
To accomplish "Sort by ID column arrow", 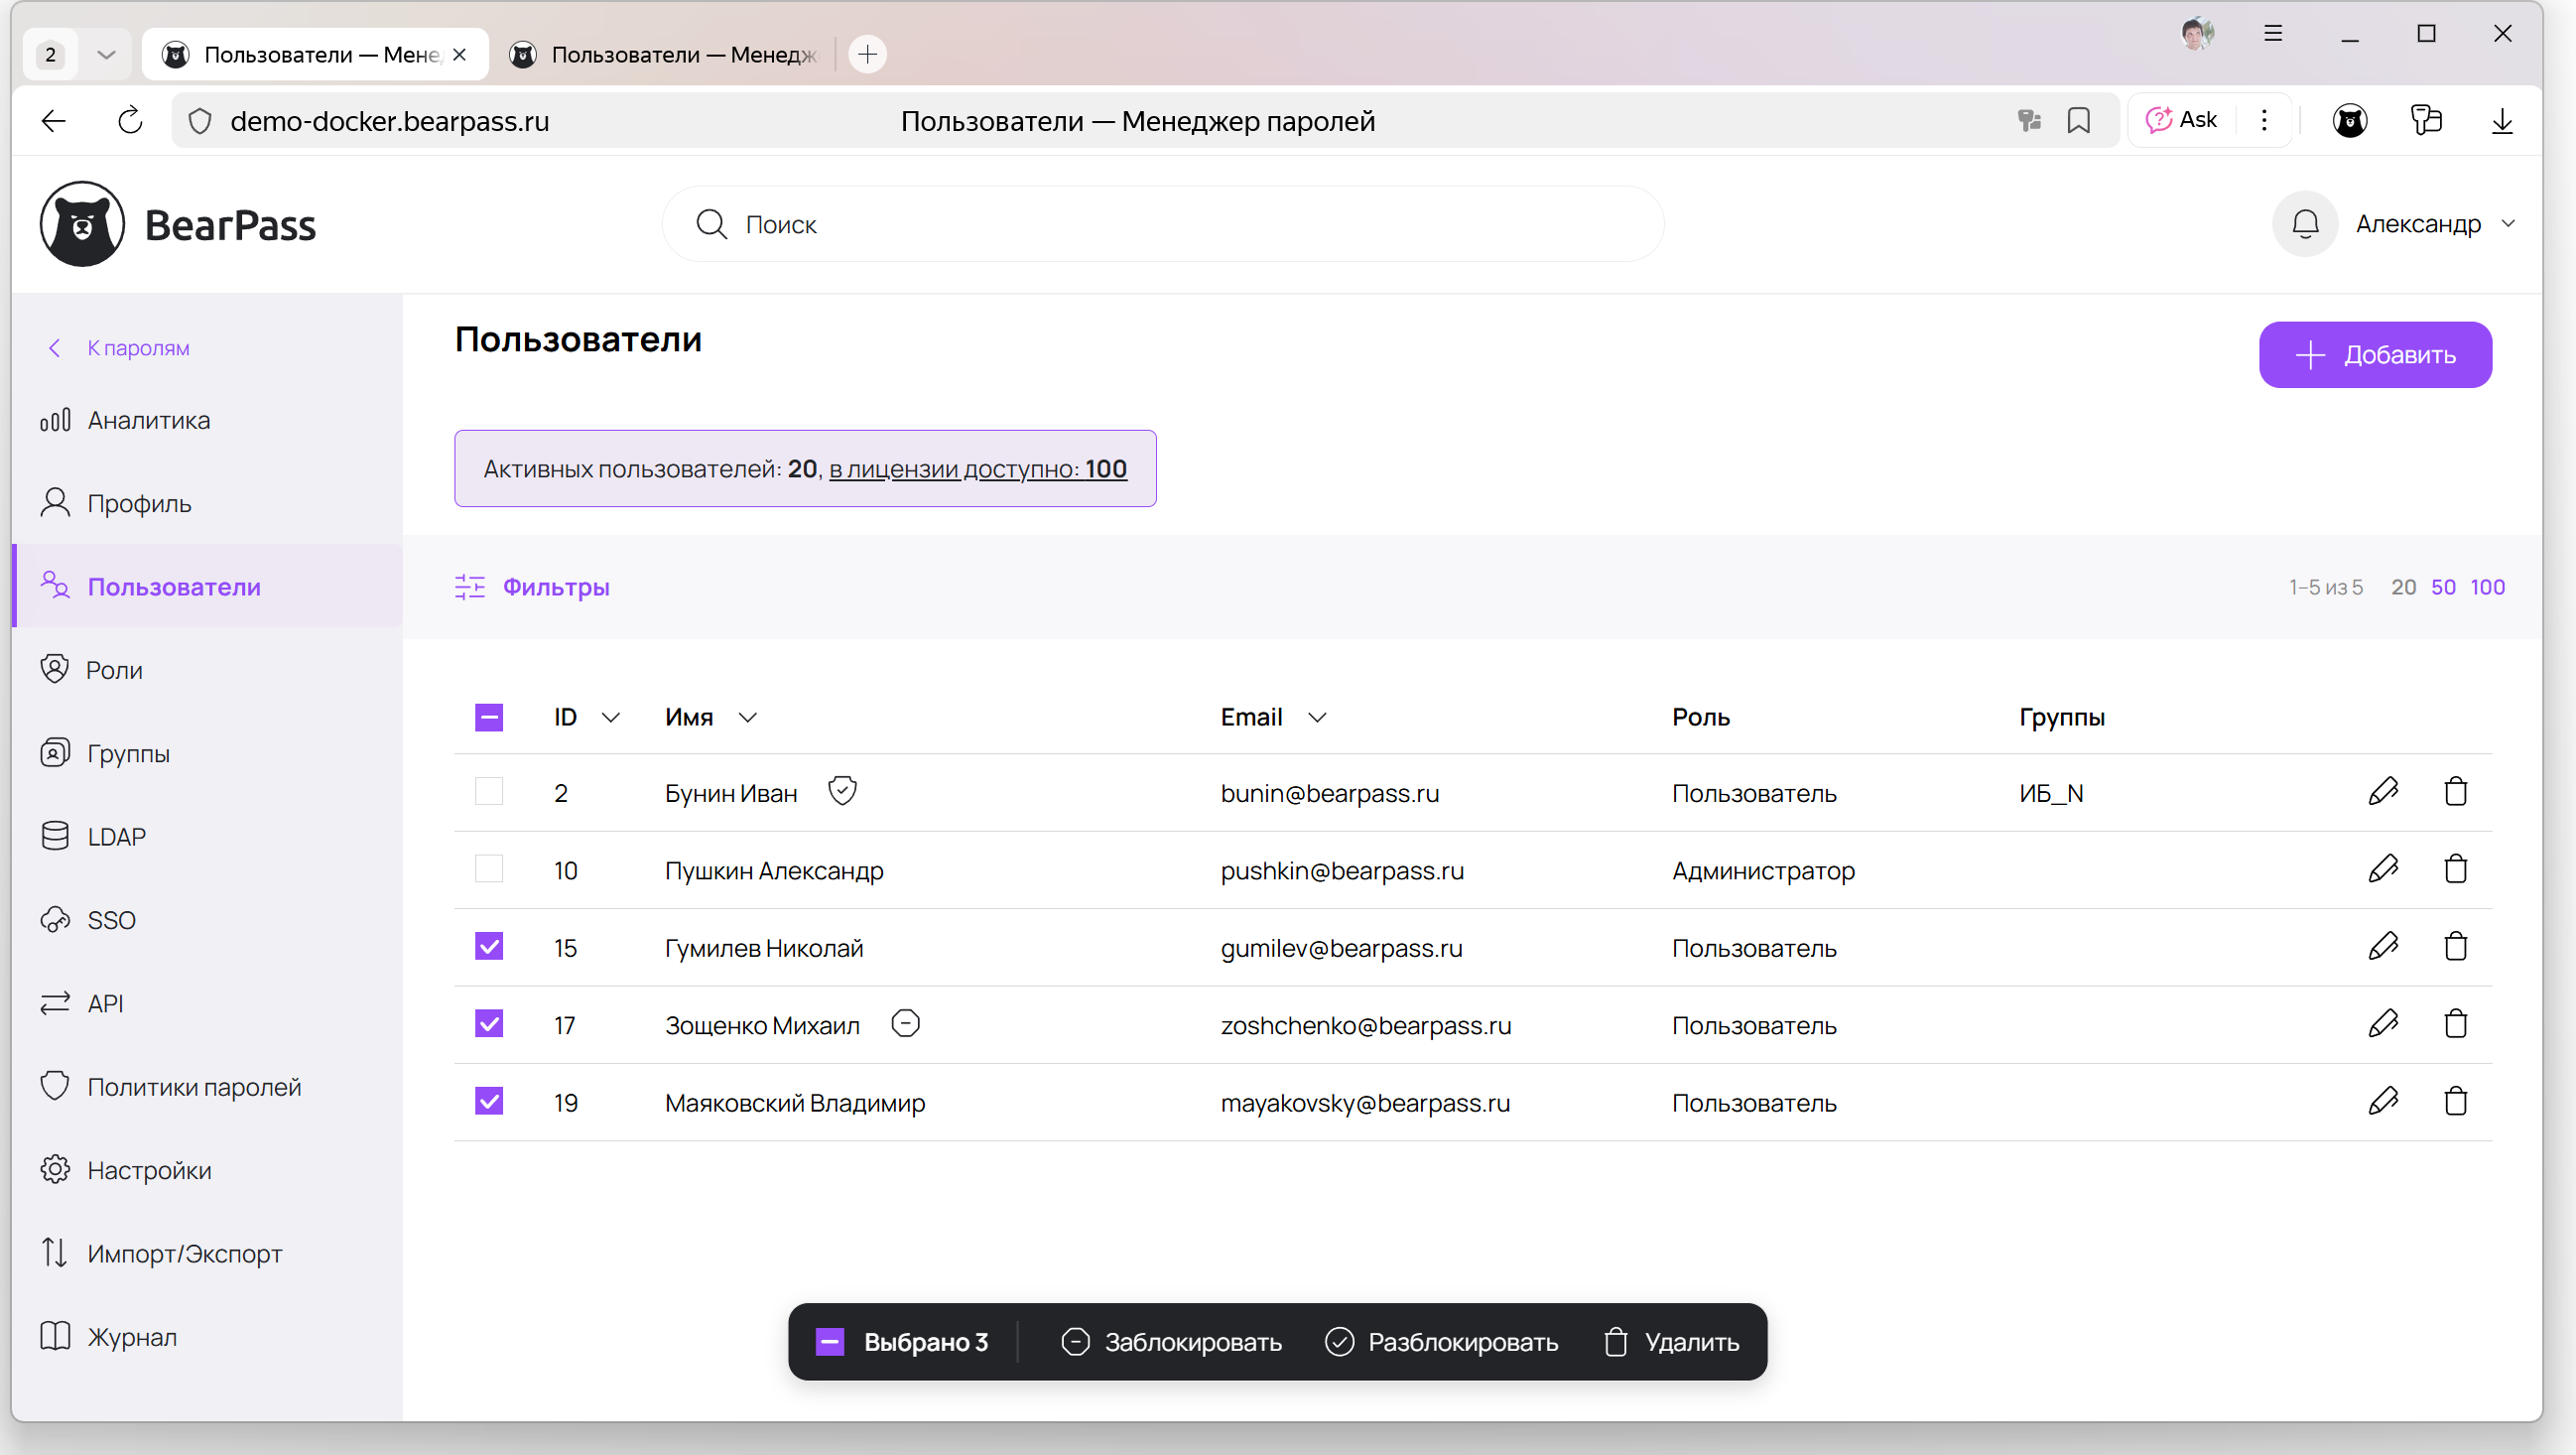I will point(611,717).
